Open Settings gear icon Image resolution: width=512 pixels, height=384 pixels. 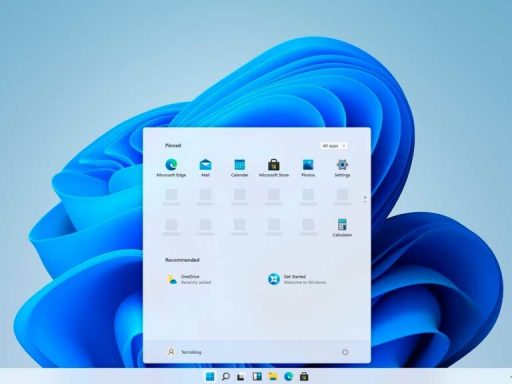342,168
